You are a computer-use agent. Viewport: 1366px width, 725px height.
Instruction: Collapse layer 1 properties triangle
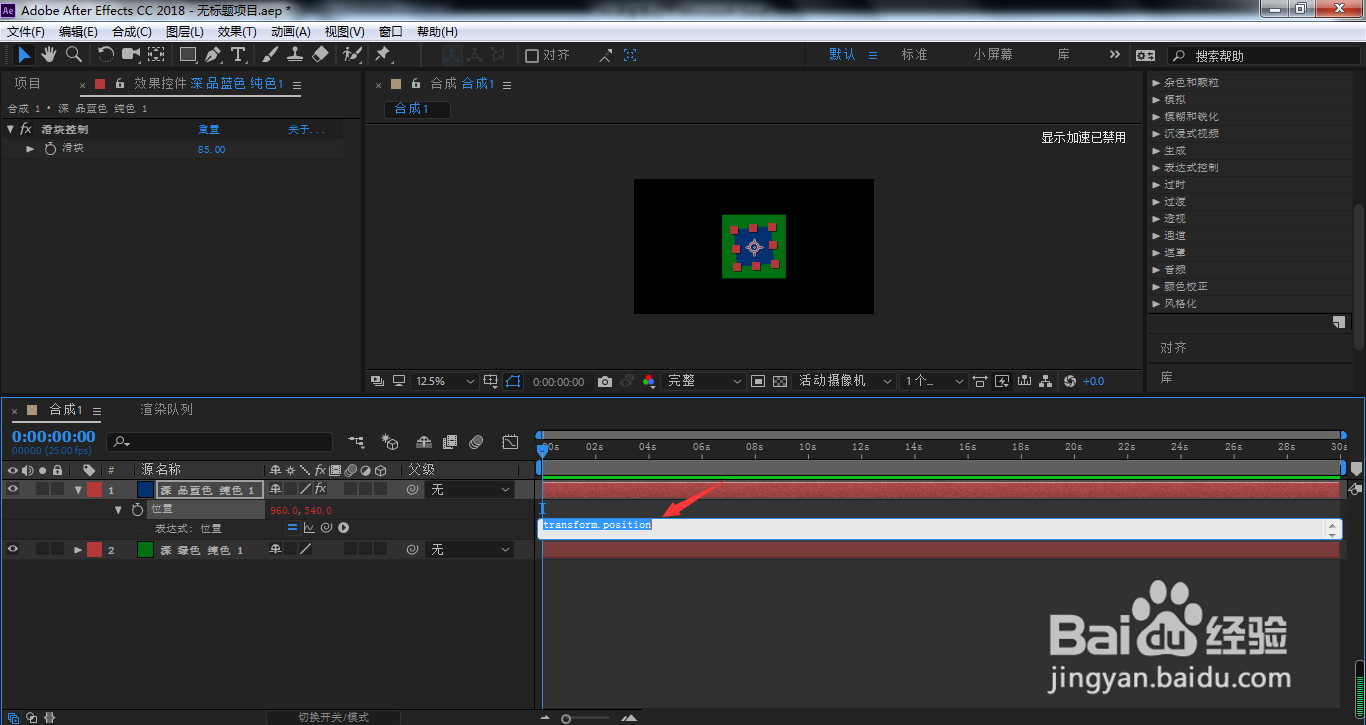[78, 490]
